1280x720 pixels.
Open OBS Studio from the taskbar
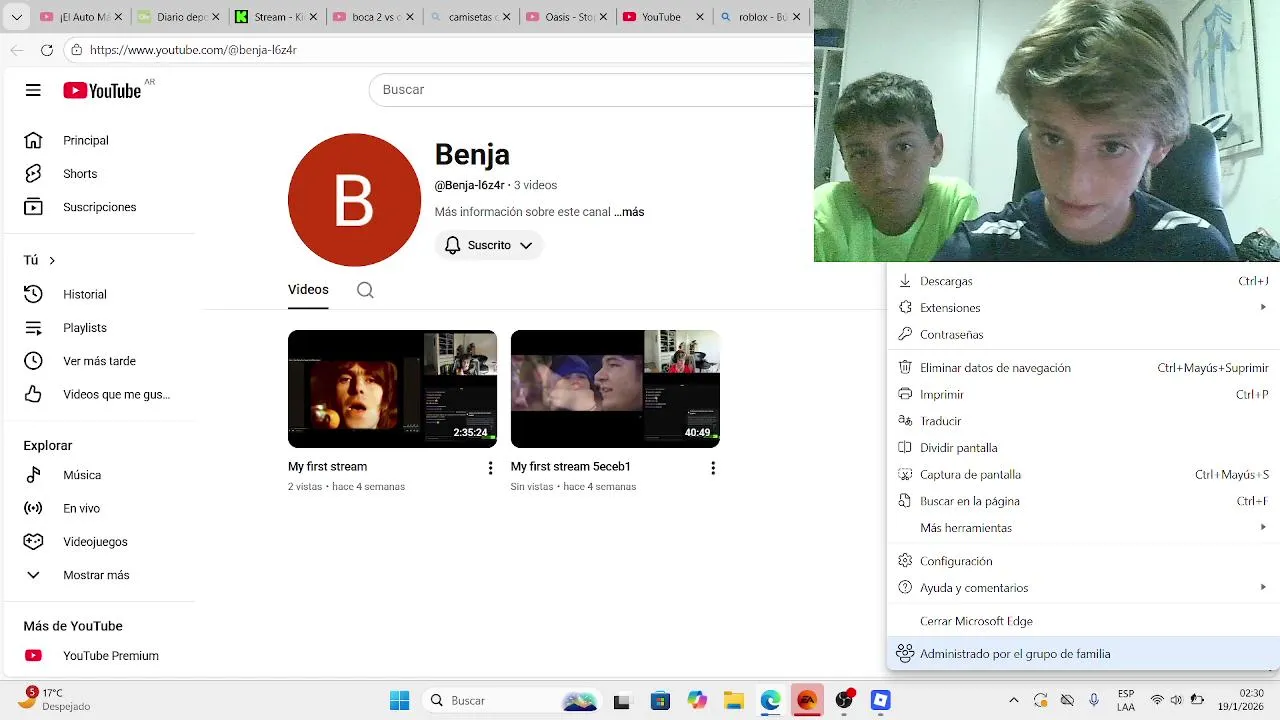pyautogui.click(x=844, y=701)
